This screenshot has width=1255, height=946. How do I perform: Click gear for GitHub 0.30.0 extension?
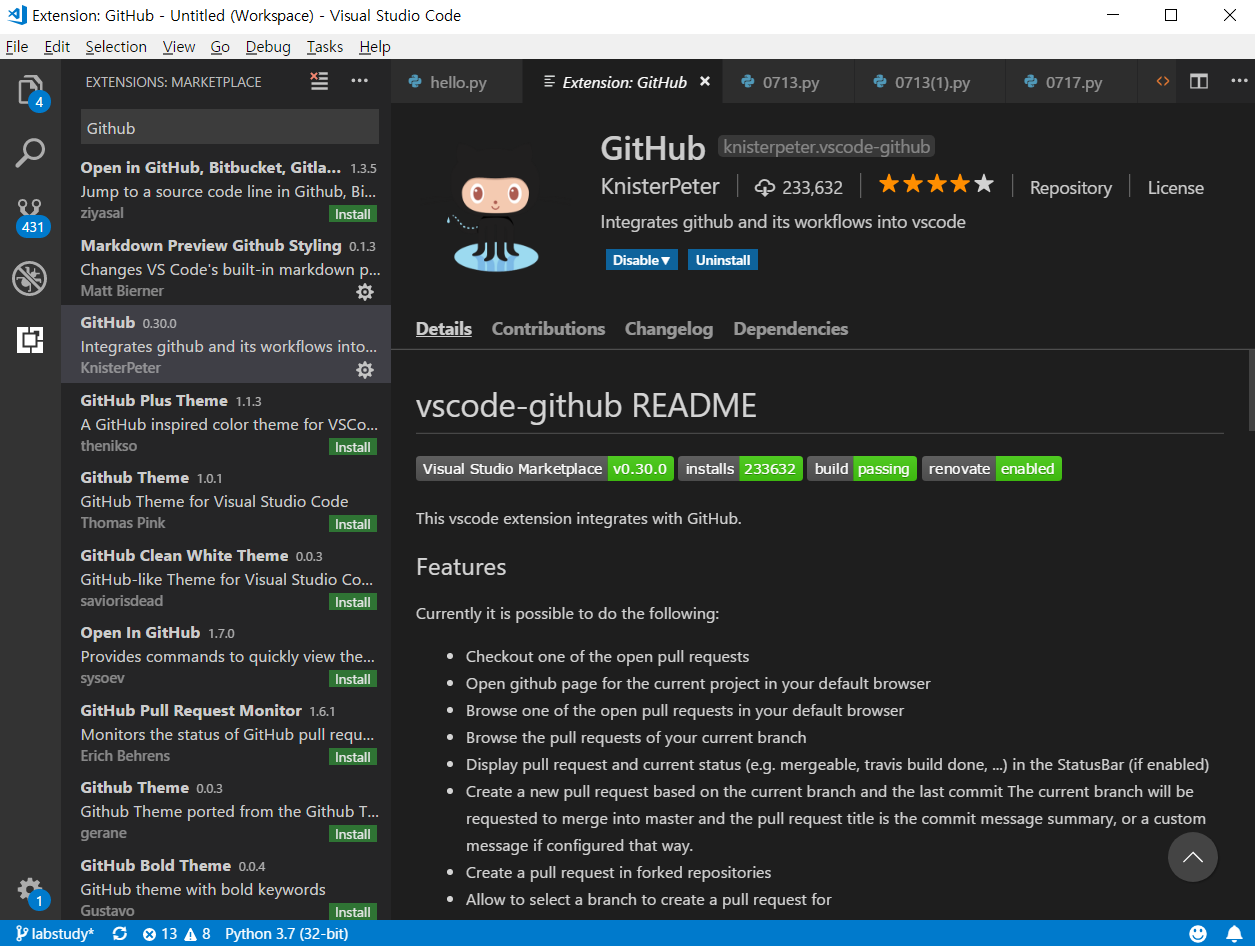[x=365, y=370]
